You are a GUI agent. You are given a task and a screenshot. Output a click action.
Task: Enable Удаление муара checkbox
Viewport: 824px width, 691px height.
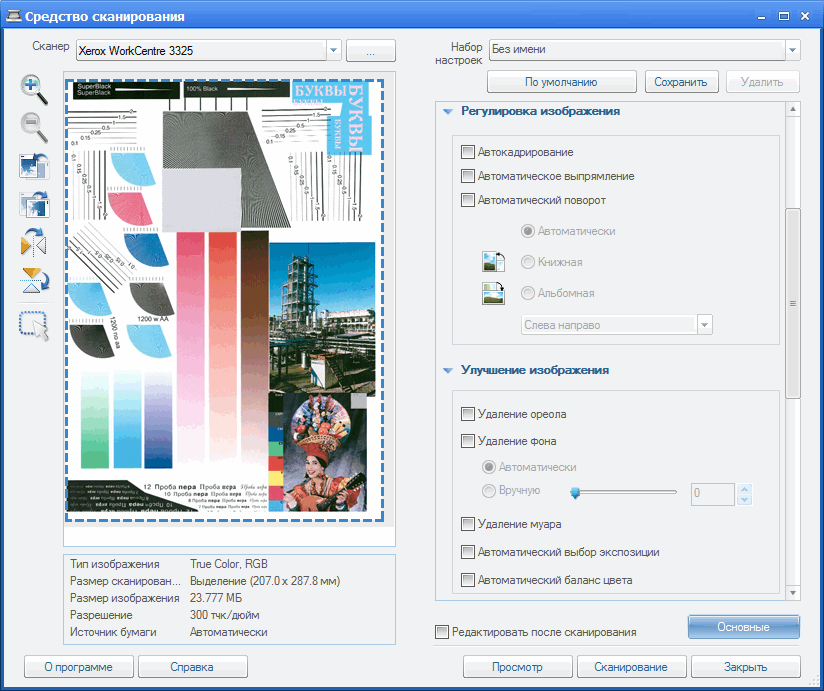pos(467,524)
